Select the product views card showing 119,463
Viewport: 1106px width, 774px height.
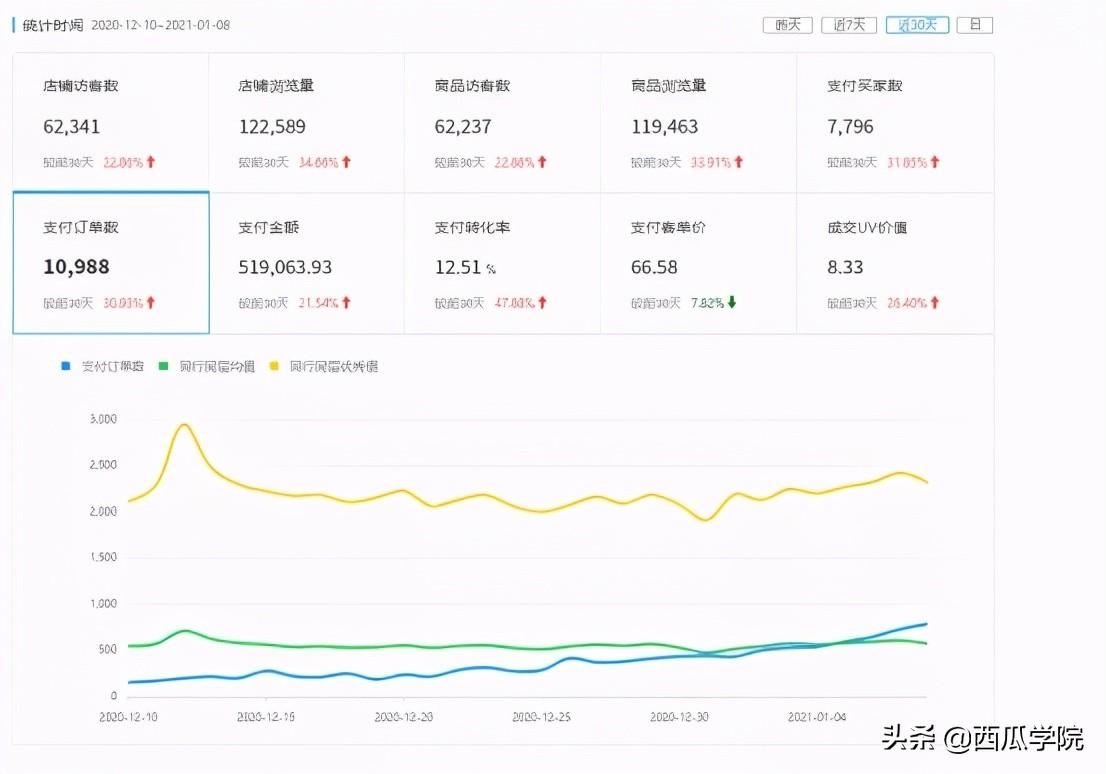(x=698, y=122)
